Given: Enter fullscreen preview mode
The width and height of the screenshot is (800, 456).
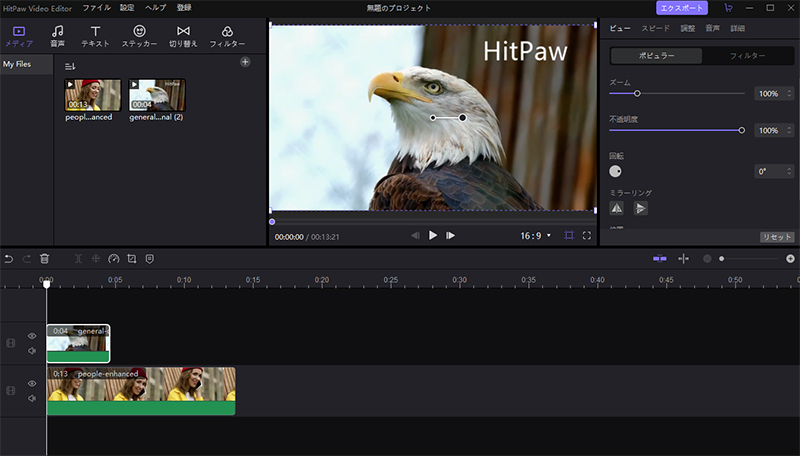Looking at the screenshot, I should (x=587, y=235).
